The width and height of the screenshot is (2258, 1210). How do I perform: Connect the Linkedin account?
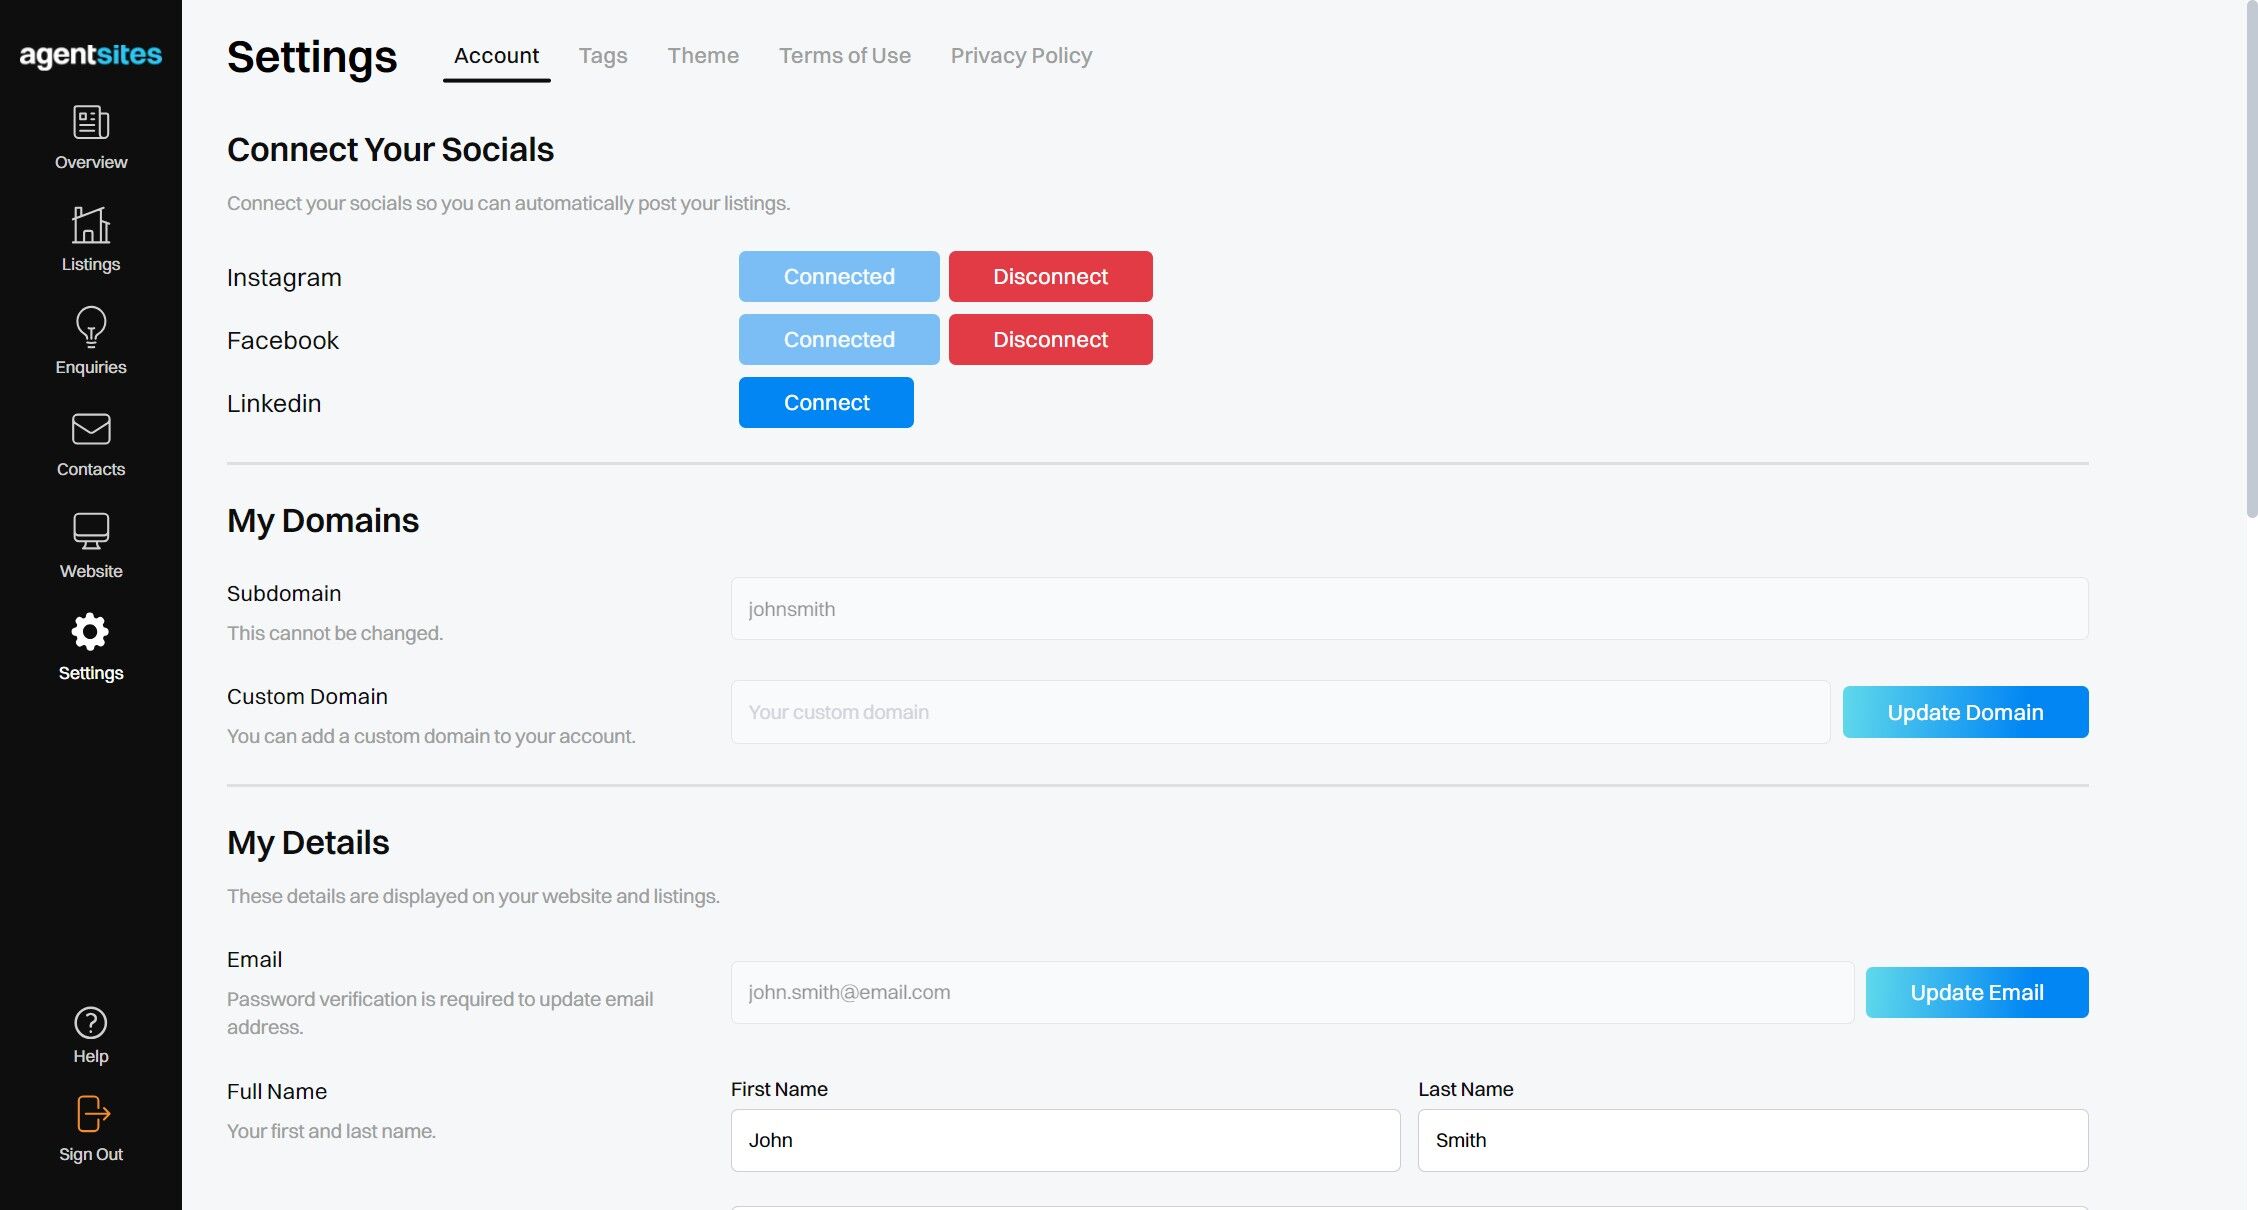[826, 402]
